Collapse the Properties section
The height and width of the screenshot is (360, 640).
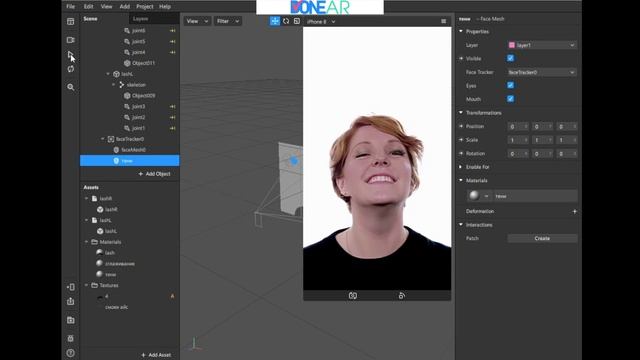click(x=461, y=31)
